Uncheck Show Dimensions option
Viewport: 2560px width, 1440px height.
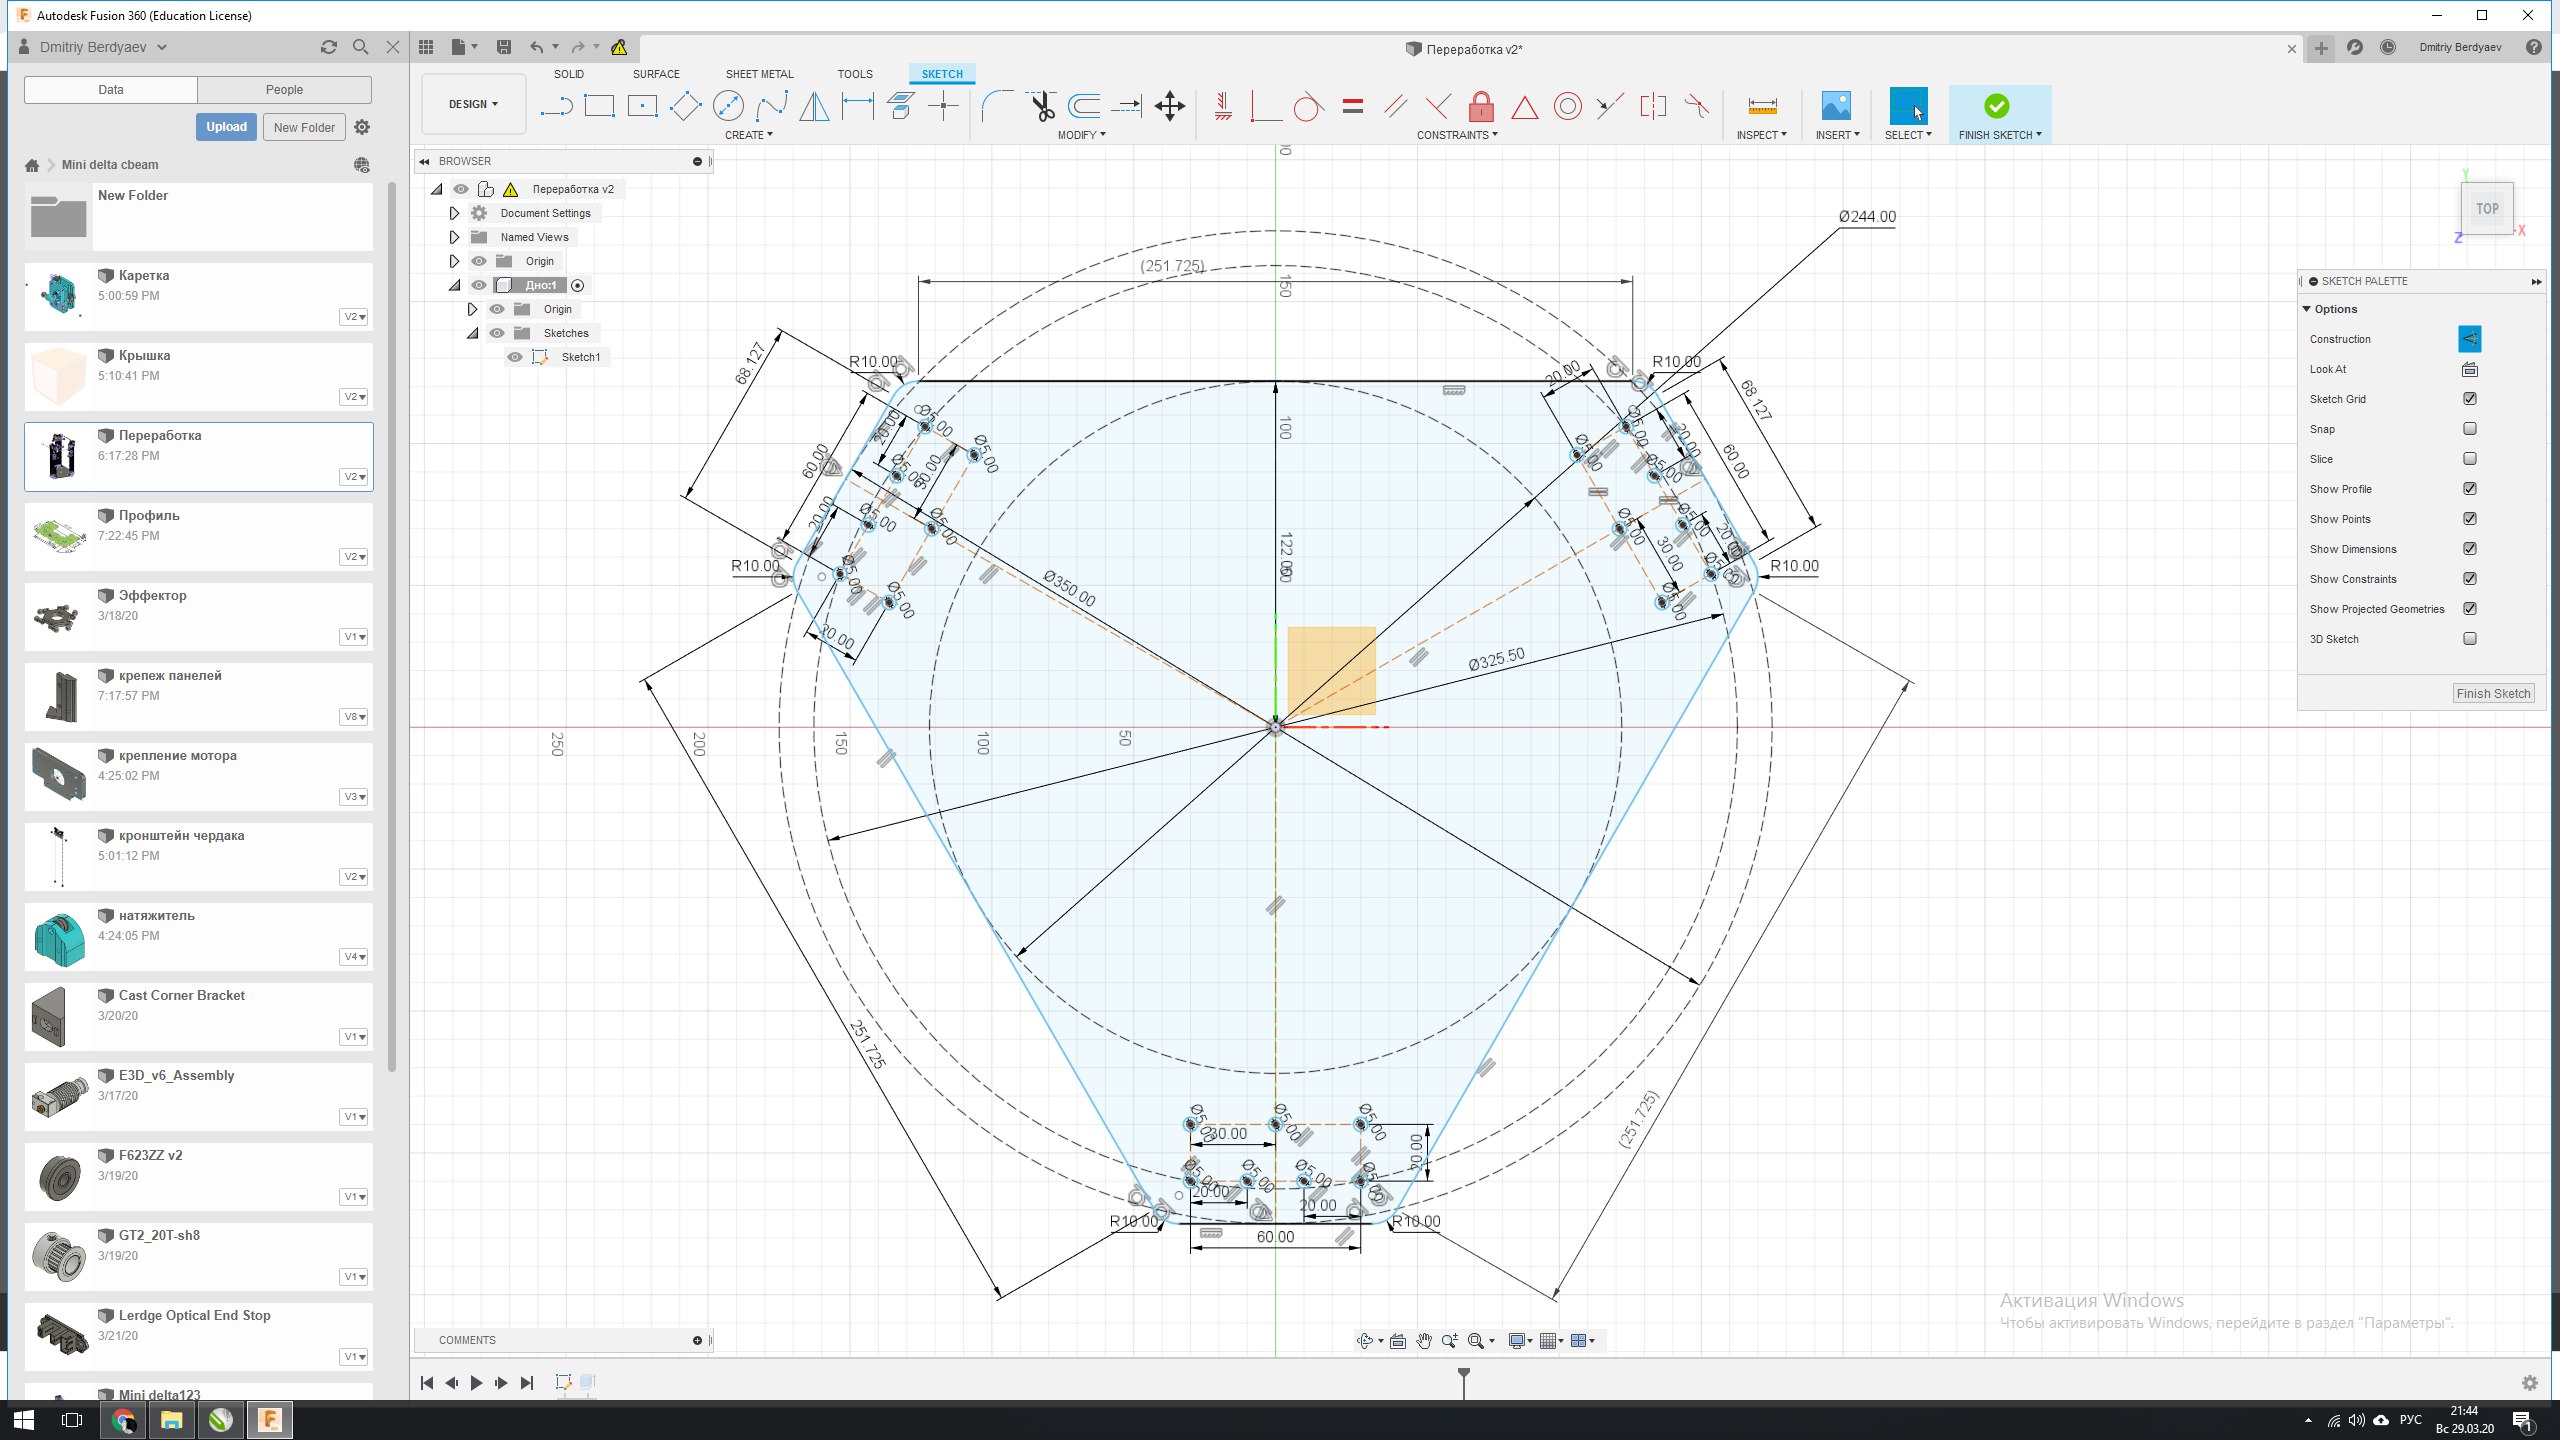click(2470, 549)
